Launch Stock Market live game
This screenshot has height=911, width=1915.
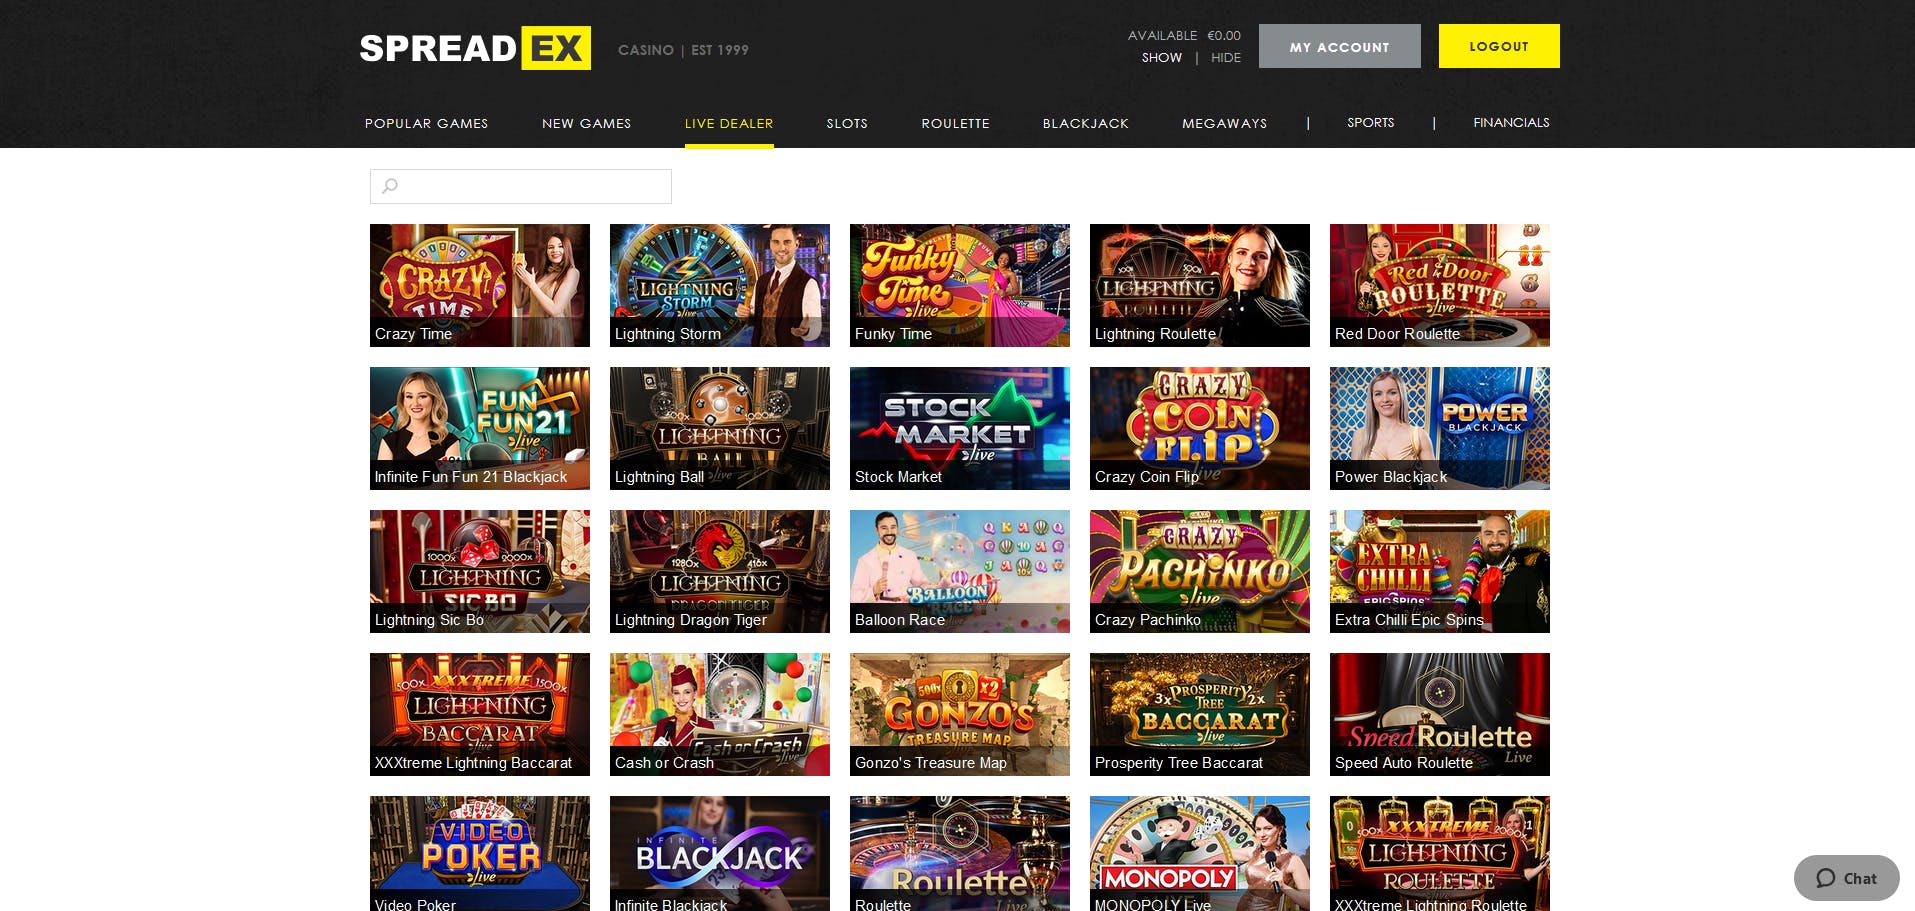click(x=960, y=428)
